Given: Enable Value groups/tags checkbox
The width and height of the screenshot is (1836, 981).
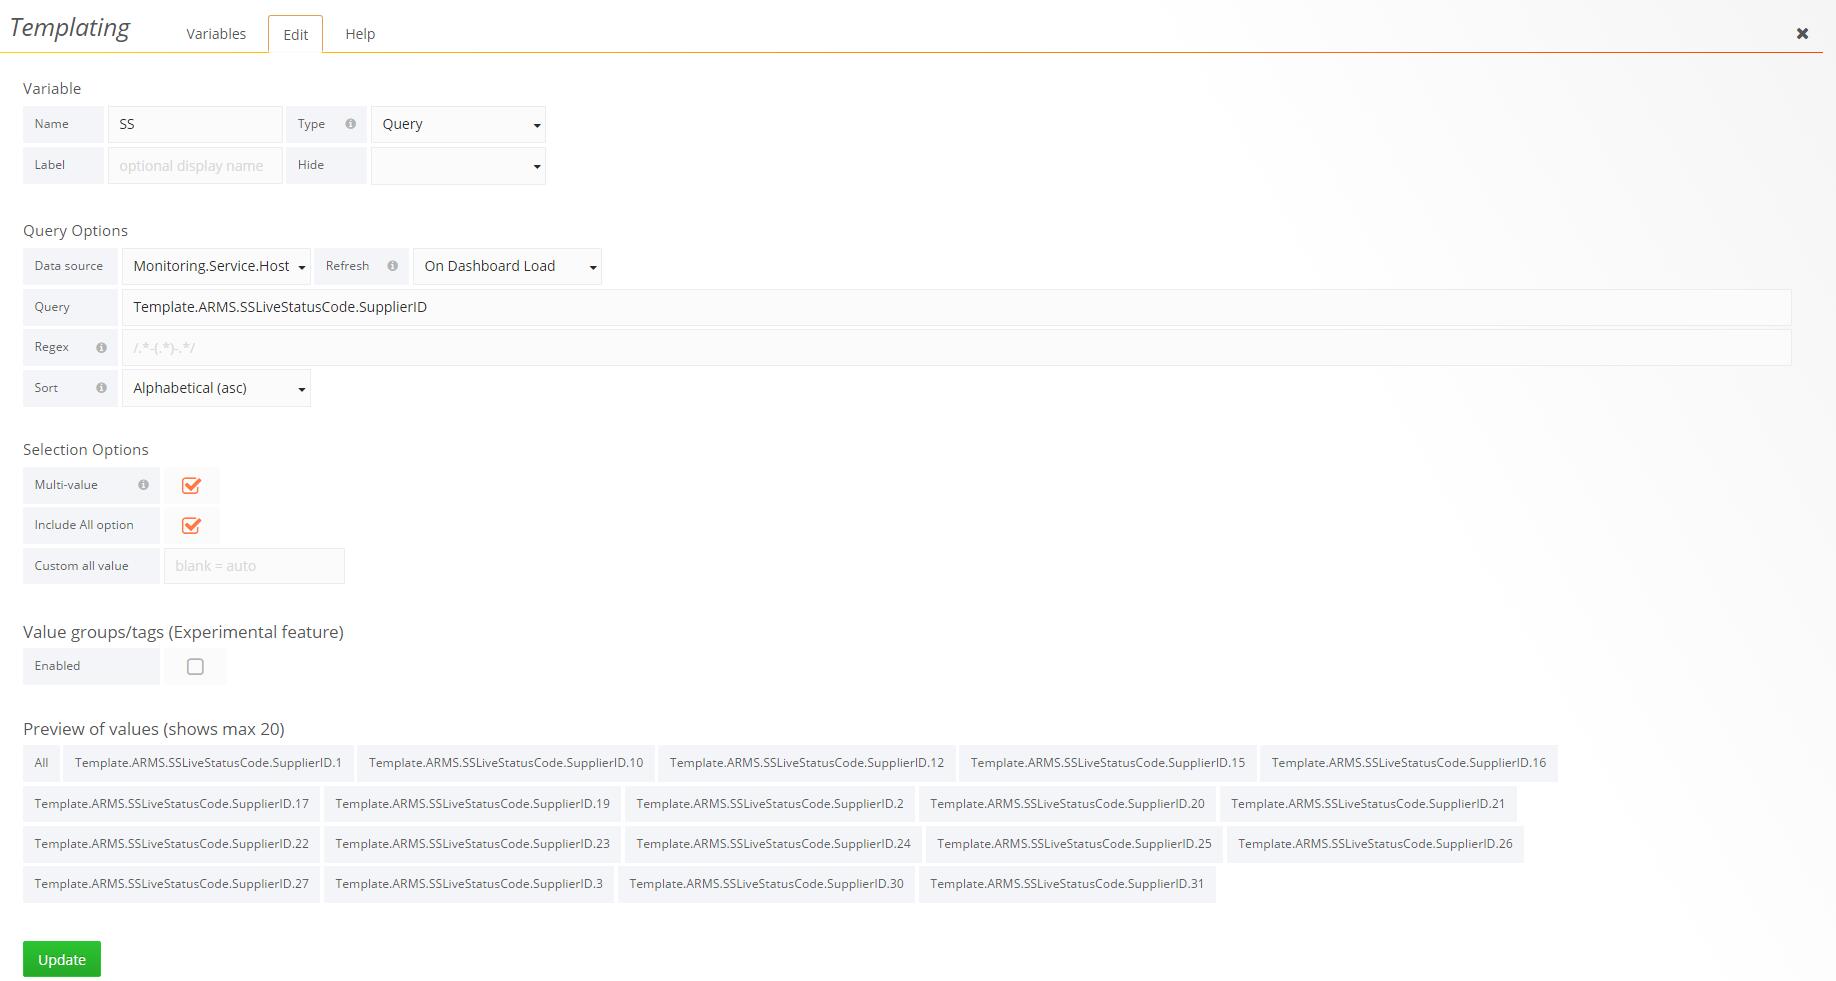Looking at the screenshot, I should tap(195, 667).
